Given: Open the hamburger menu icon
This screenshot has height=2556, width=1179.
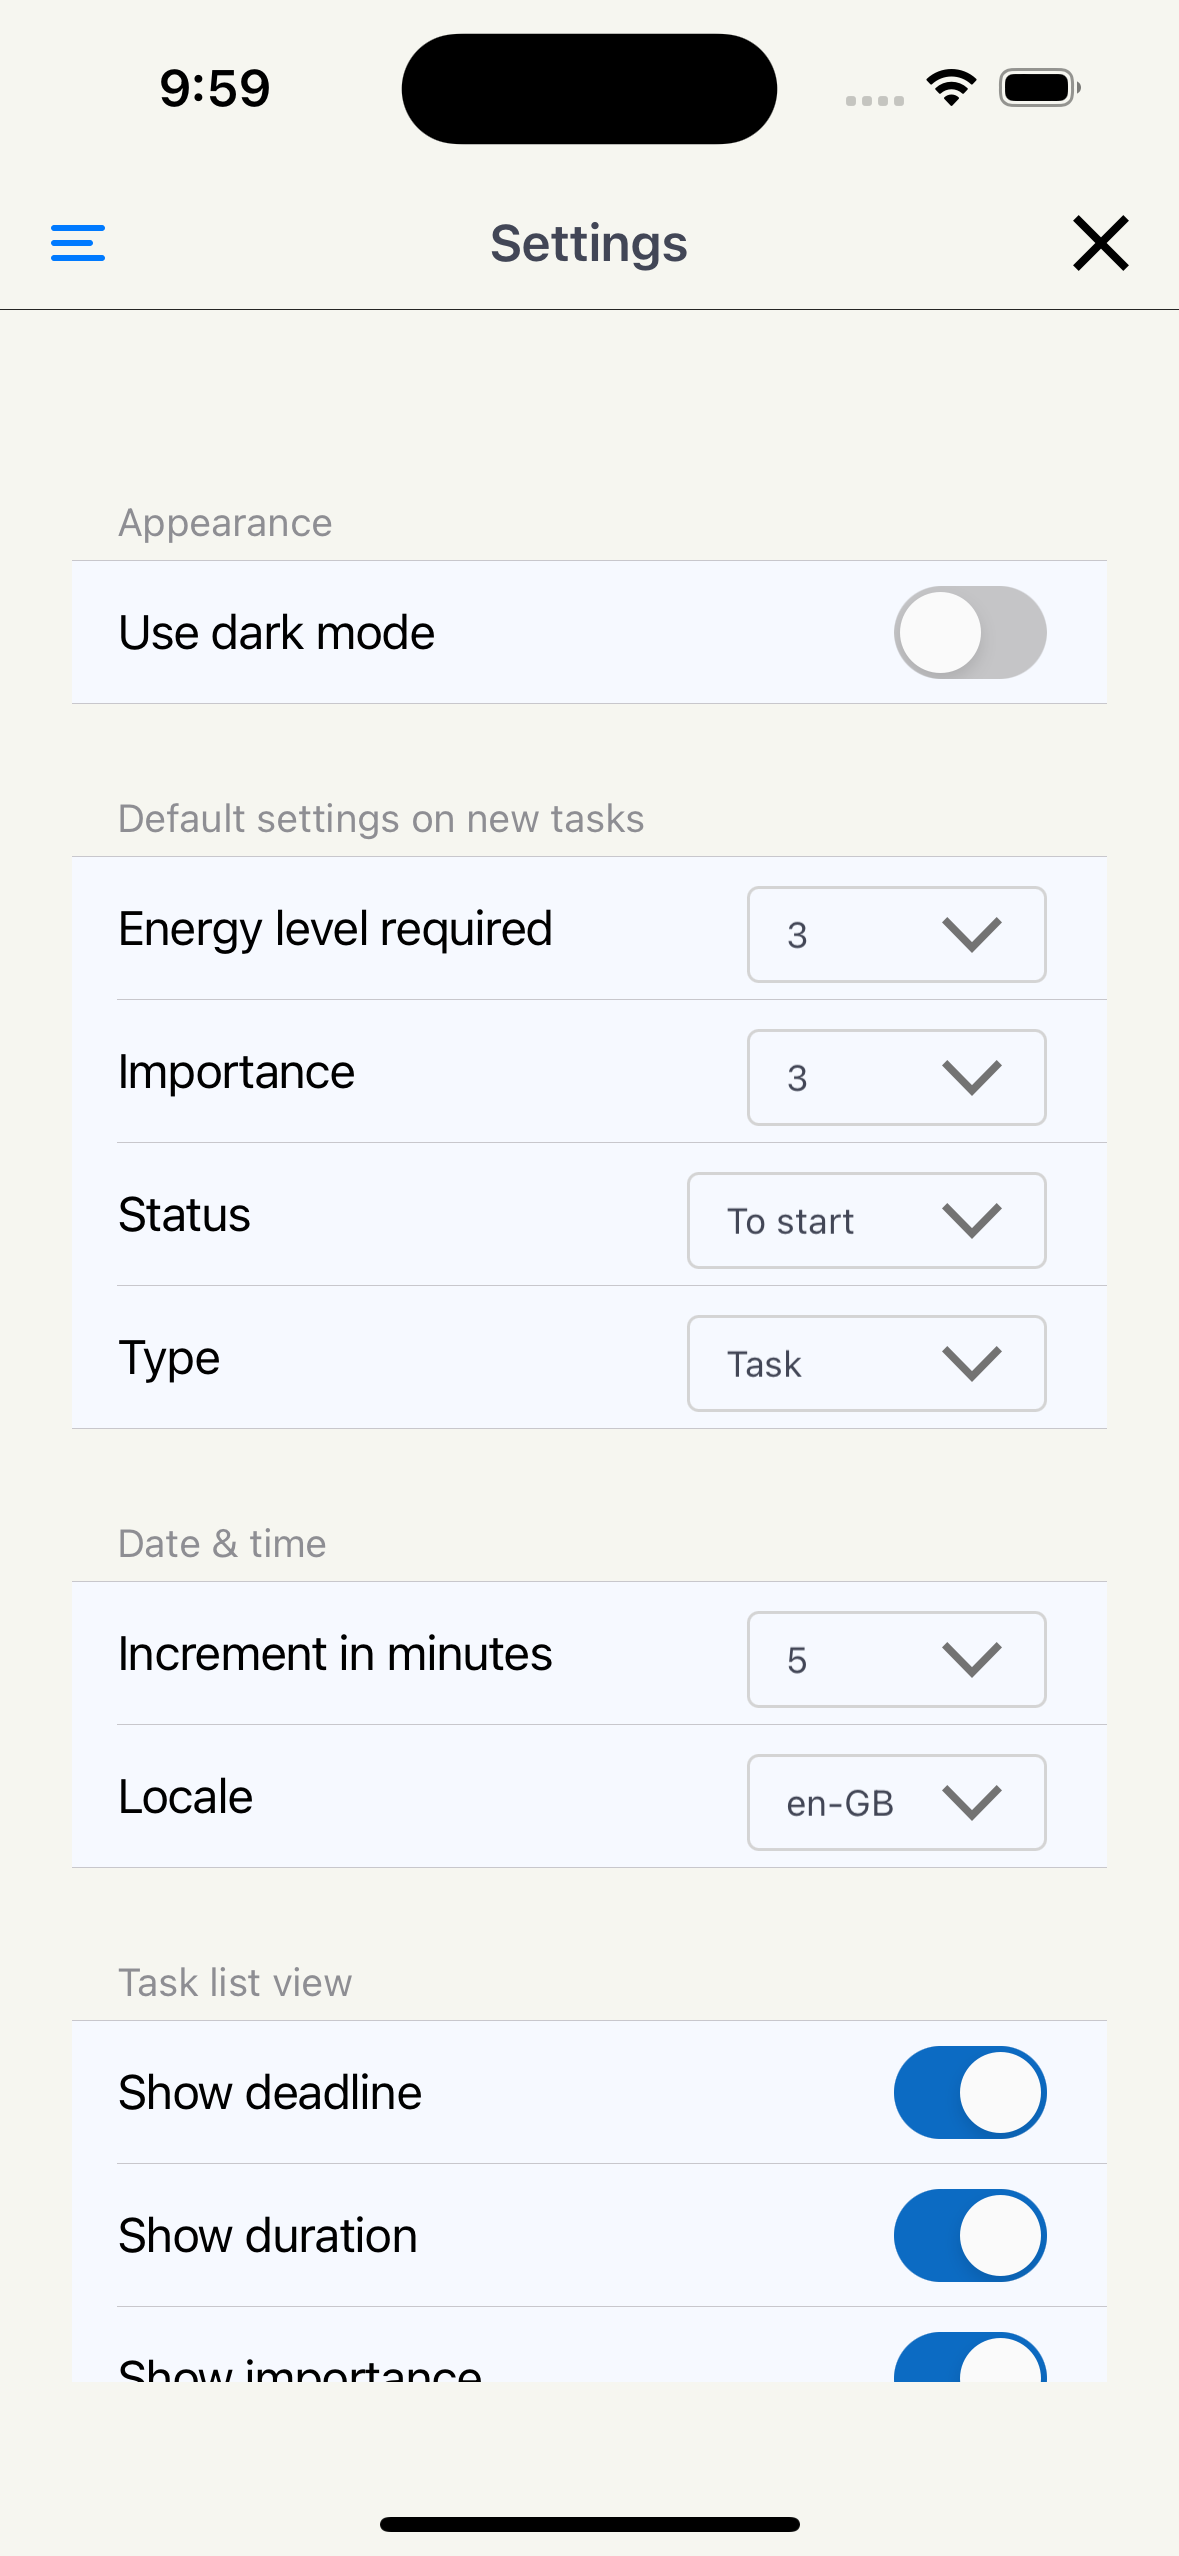Looking at the screenshot, I should tap(78, 243).
